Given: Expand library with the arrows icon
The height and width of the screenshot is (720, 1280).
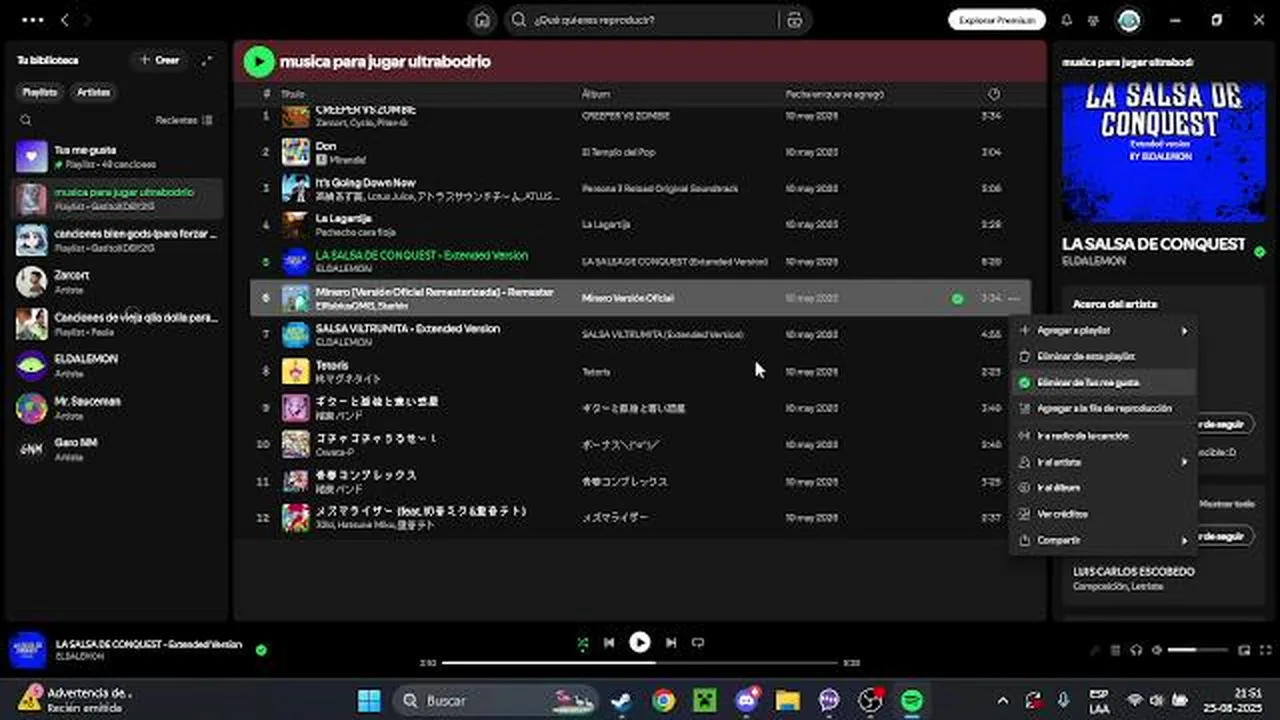Looking at the screenshot, I should coord(207,60).
